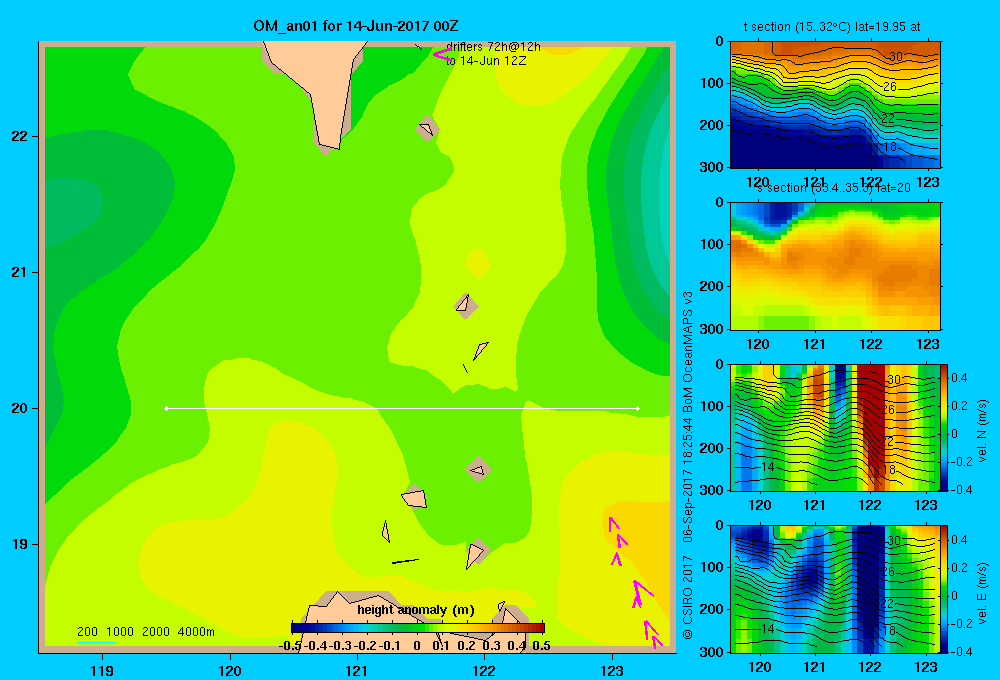This screenshot has width=1000, height=680.
Task: Click the 14 contour label in vel. N section
Action: tap(768, 467)
